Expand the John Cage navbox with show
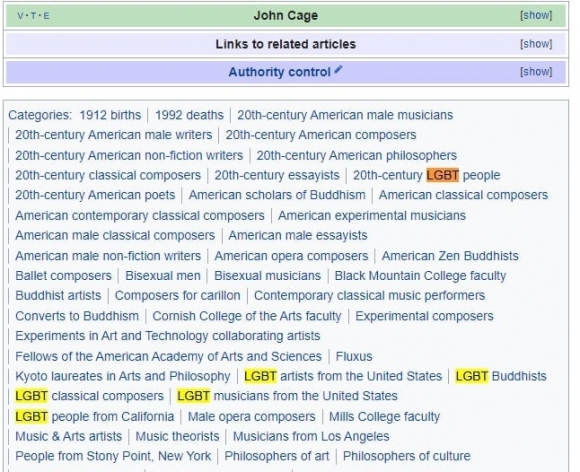Image resolution: width=580 pixels, height=472 pixels. coord(536,16)
